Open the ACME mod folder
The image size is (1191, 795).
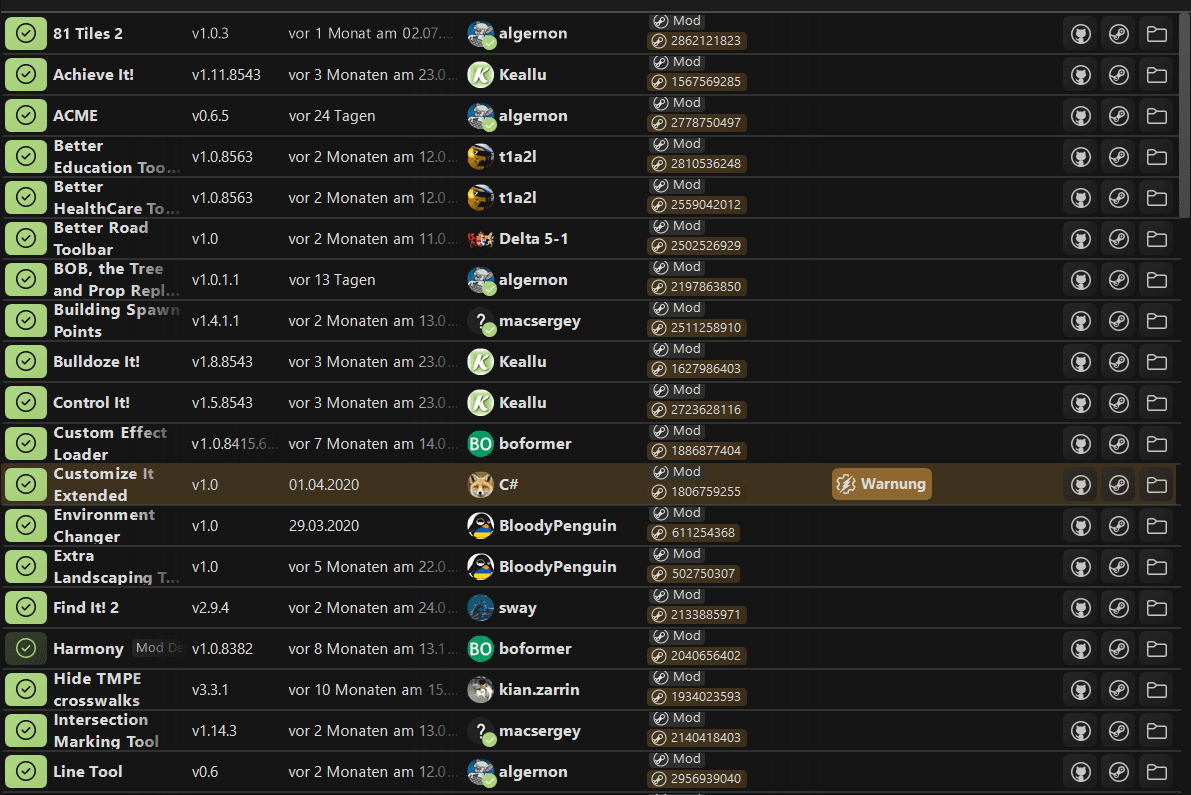(1157, 115)
